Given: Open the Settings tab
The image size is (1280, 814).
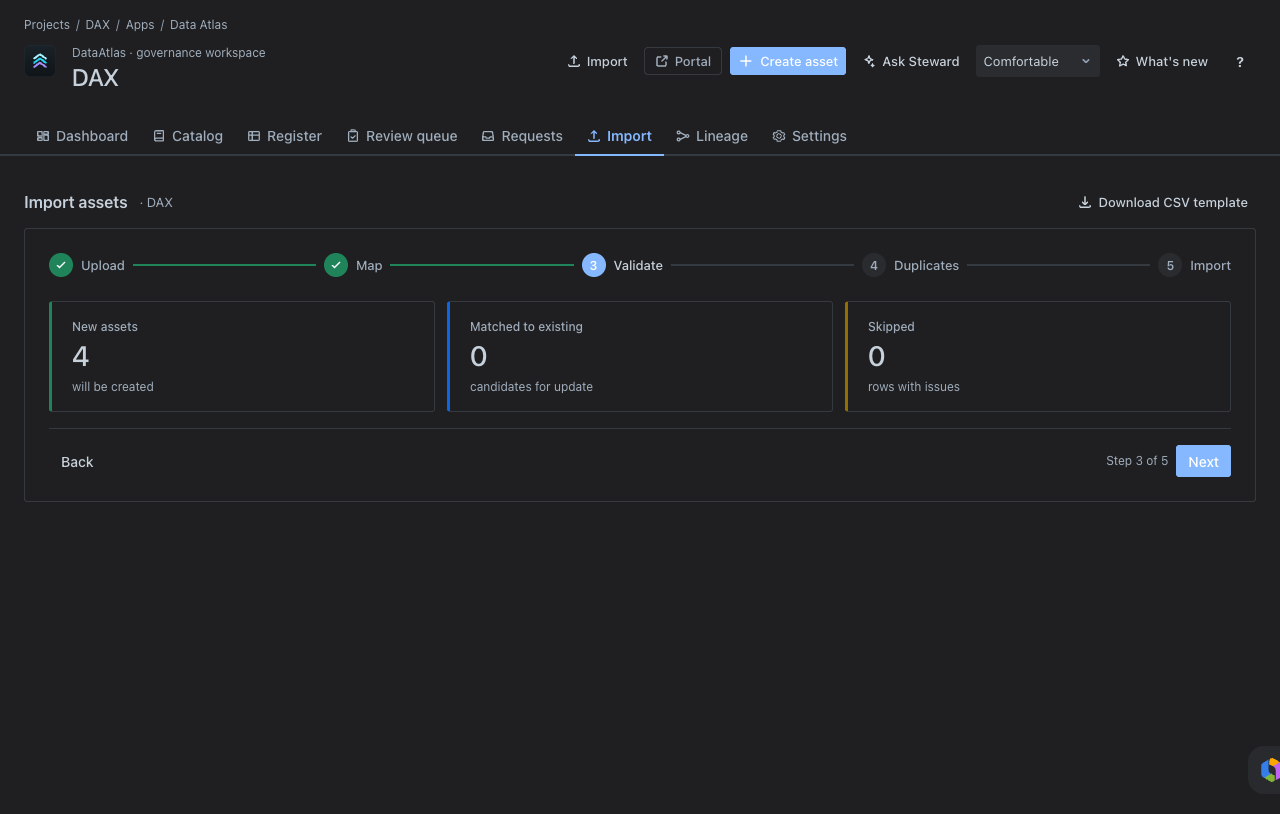Looking at the screenshot, I should pos(809,136).
